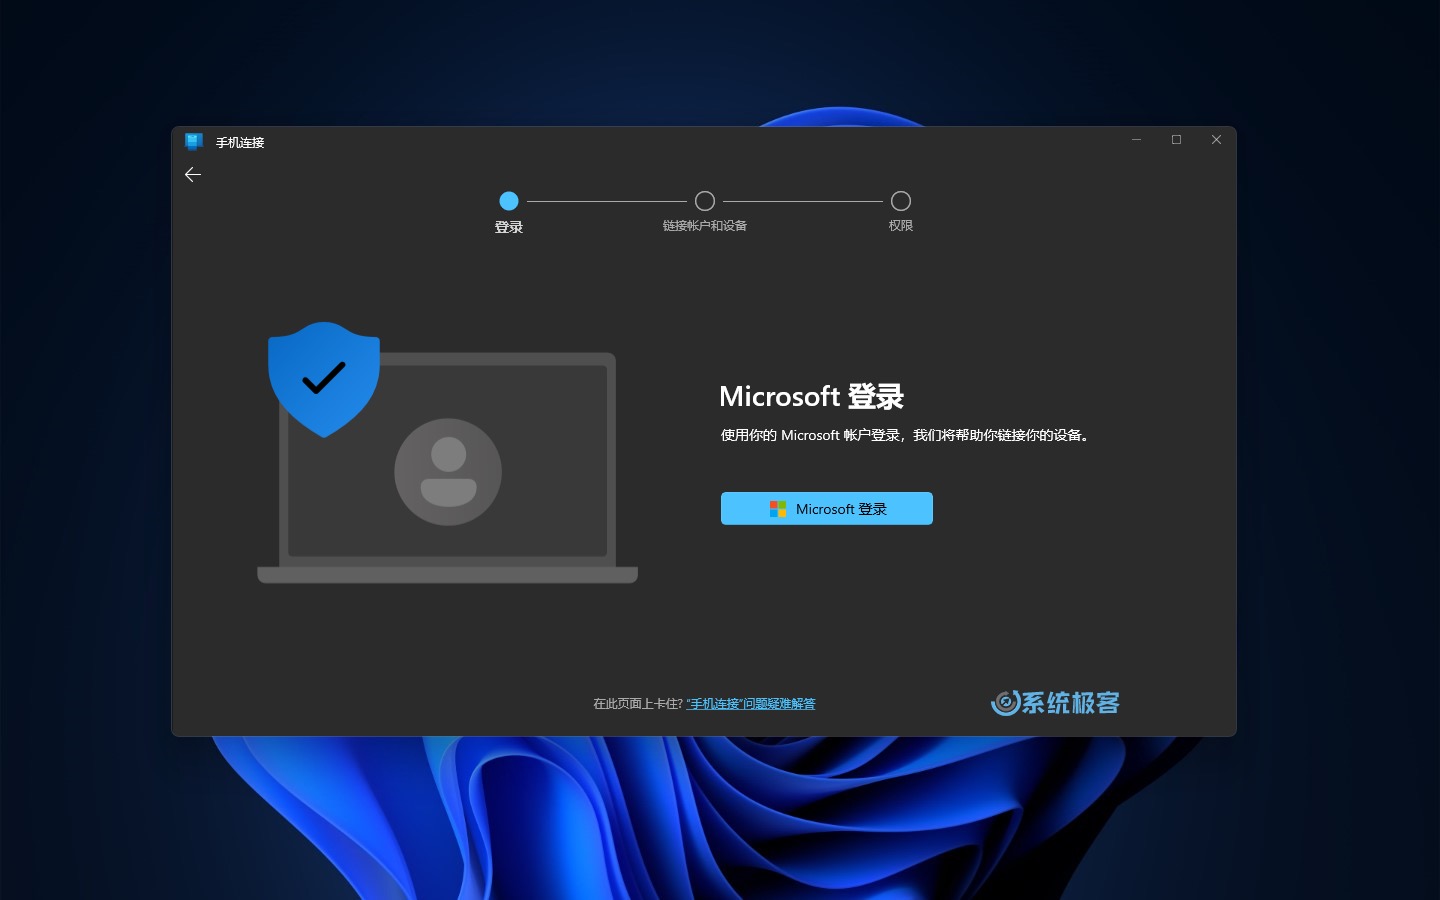Maximize the 手机连接 window
The image size is (1440, 900).
pos(1176,140)
